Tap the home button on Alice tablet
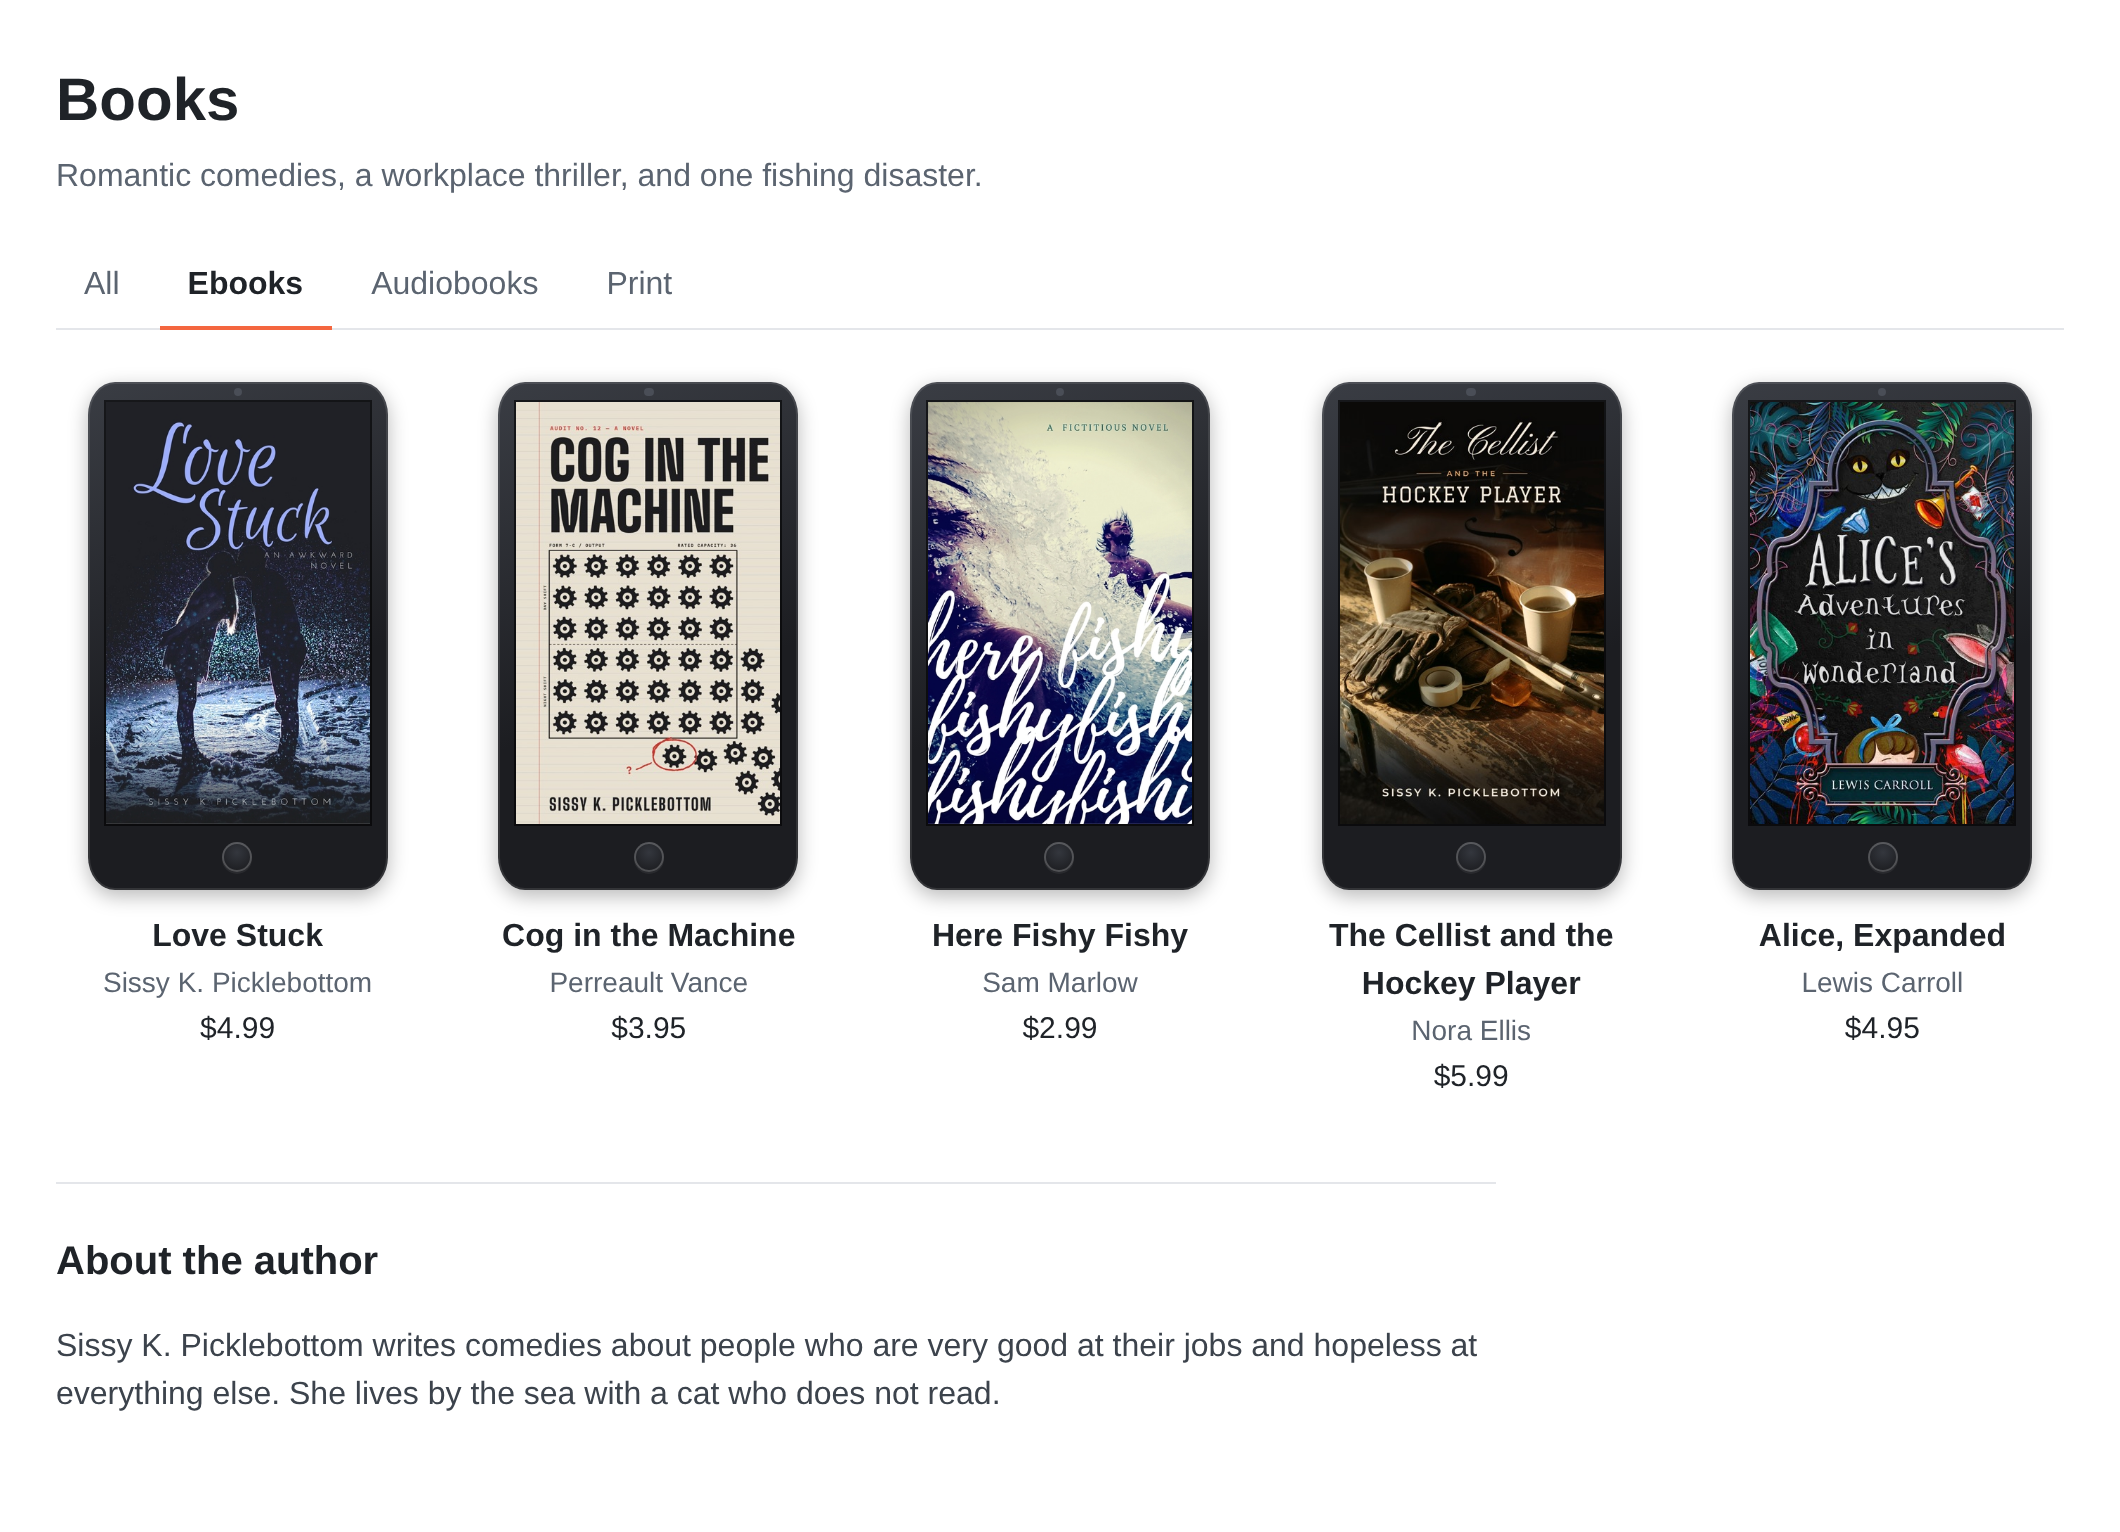This screenshot has height=1532, width=2120. (1883, 857)
